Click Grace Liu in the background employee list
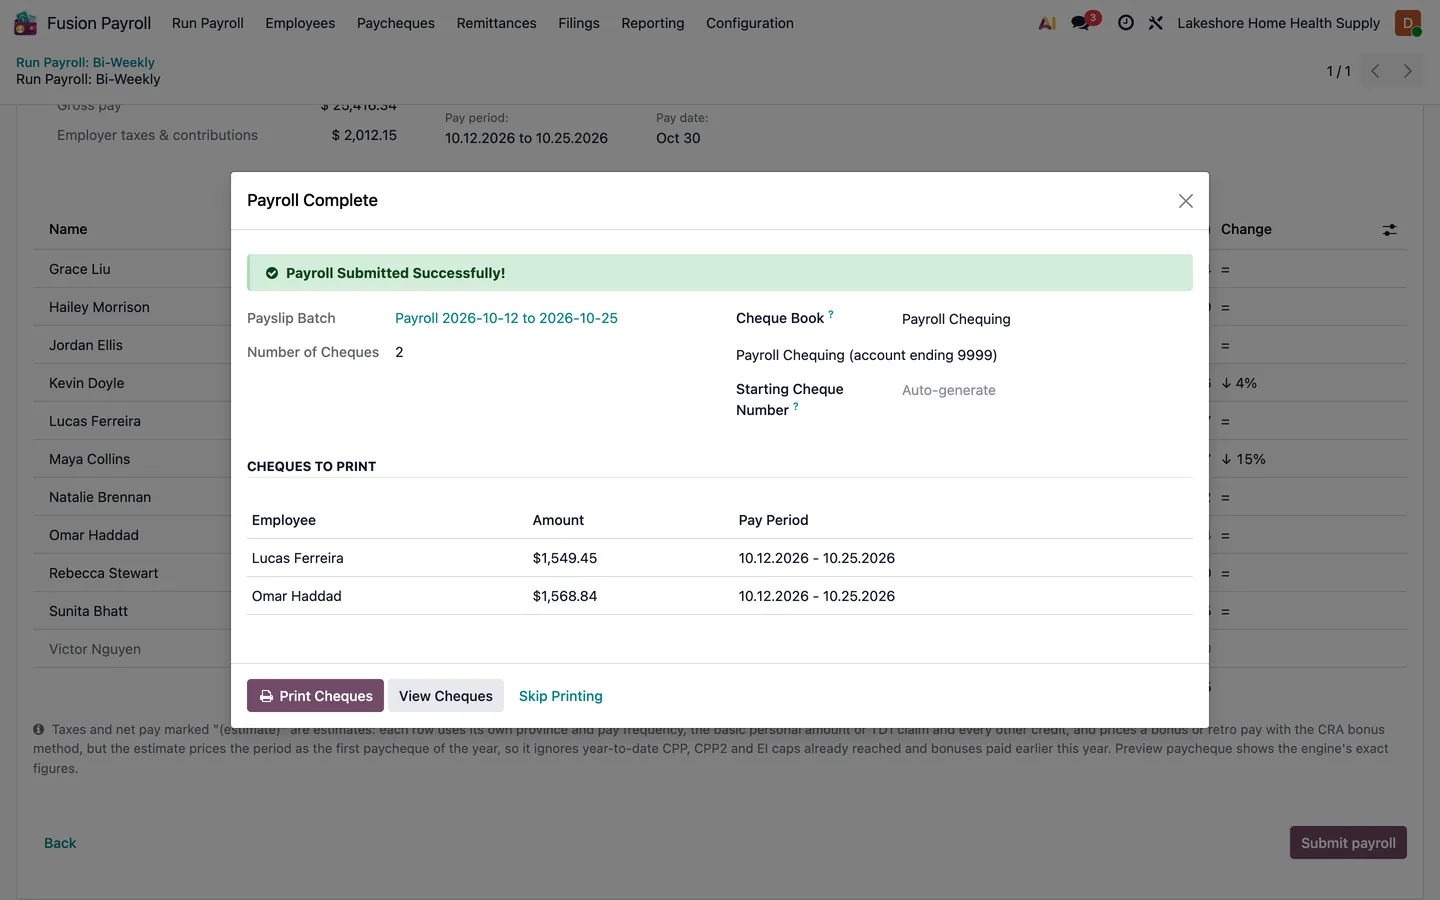 [x=80, y=269]
